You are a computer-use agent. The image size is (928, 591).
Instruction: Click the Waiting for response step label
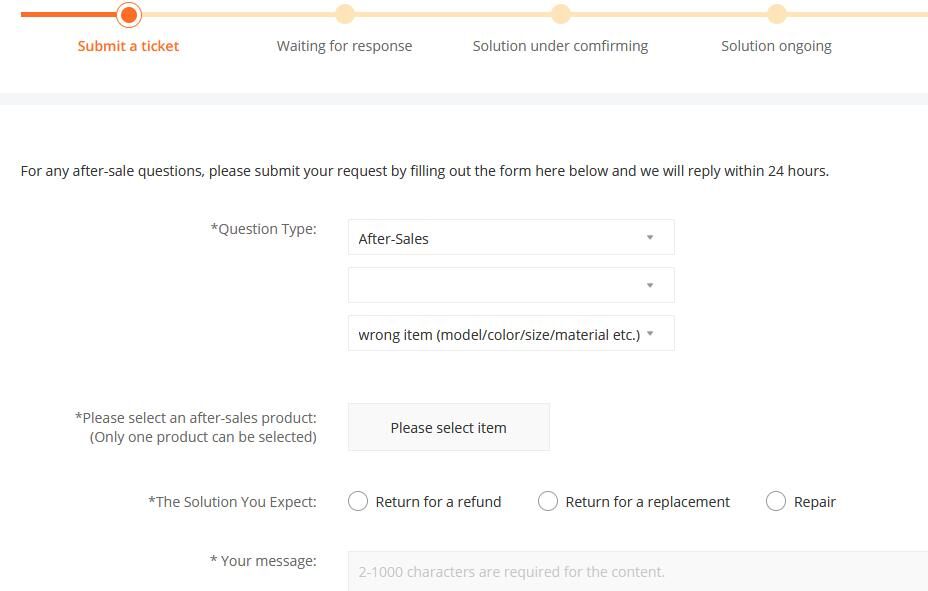pos(344,46)
